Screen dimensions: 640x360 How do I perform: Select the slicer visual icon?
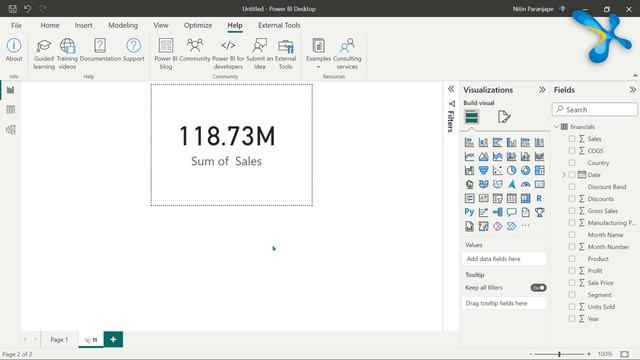point(497,198)
